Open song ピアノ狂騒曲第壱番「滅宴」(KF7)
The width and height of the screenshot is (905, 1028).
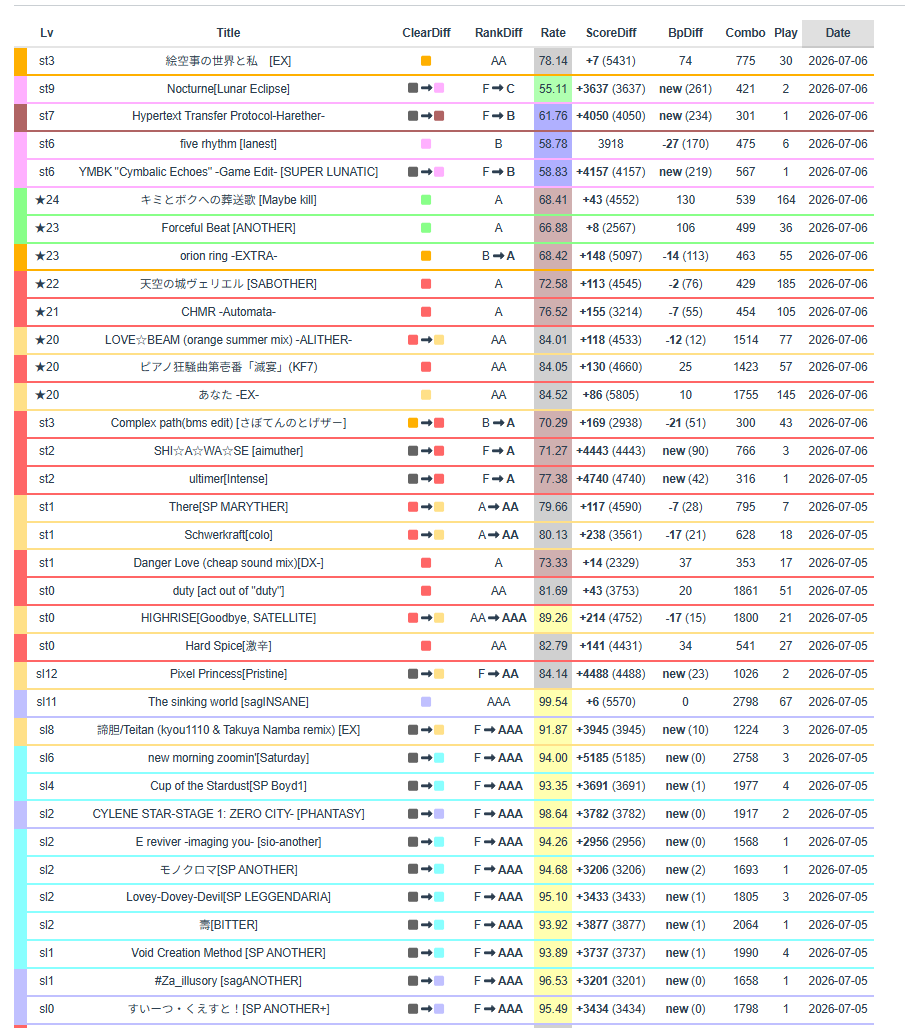tap(228, 367)
